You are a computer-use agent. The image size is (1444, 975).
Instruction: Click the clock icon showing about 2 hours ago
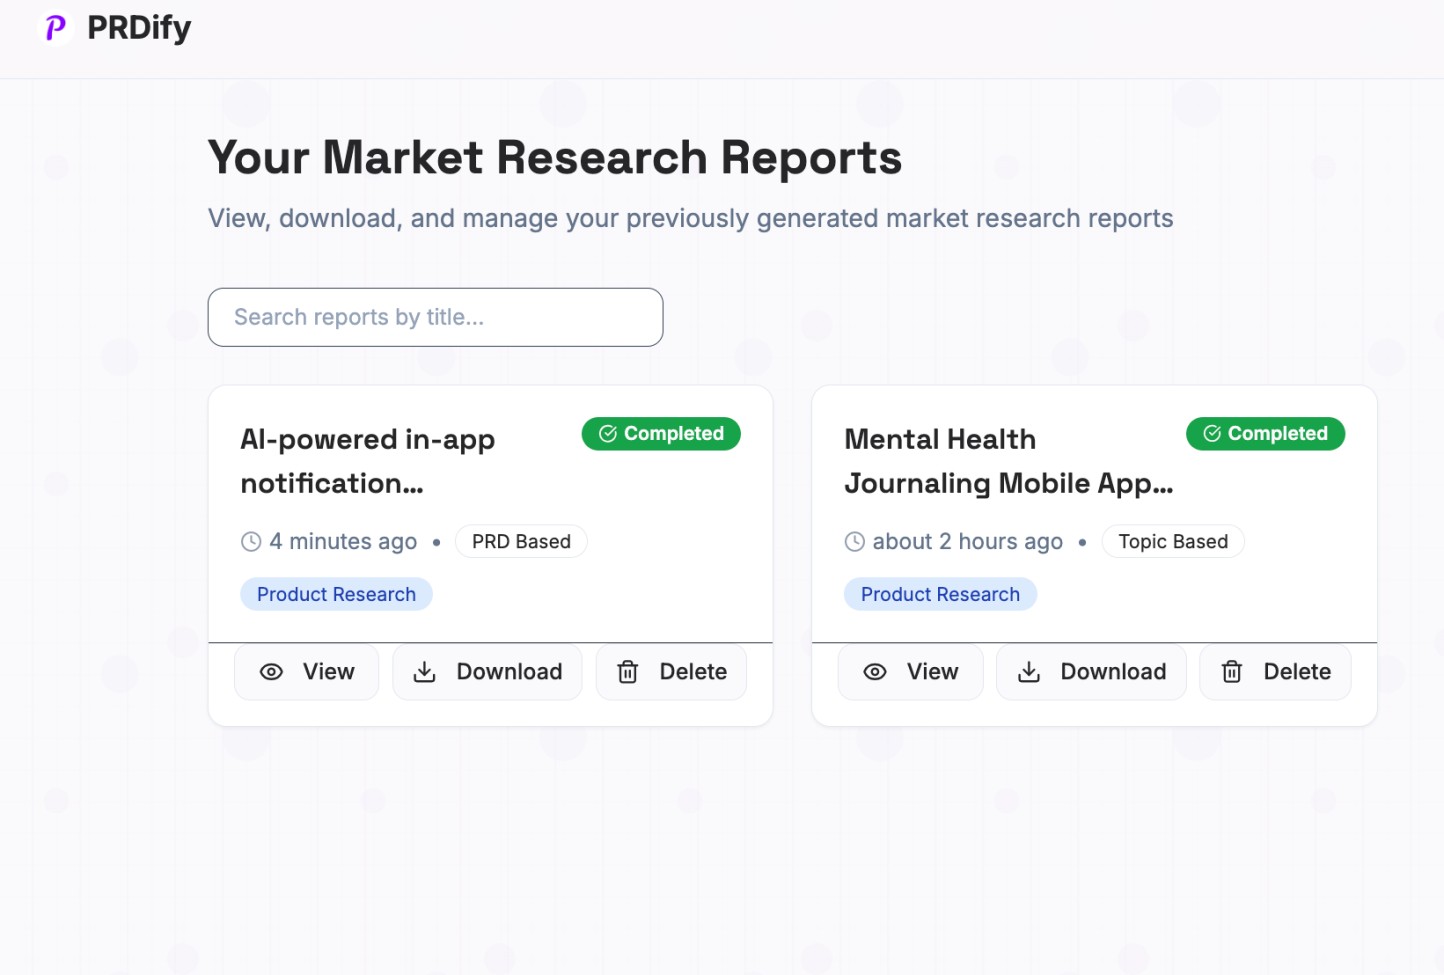854,541
